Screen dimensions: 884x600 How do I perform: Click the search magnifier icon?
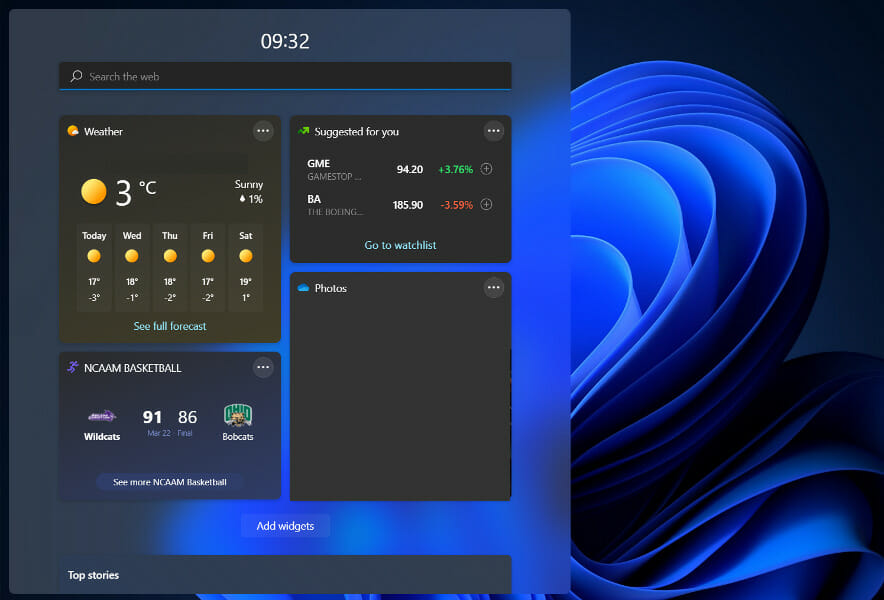pyautogui.click(x=76, y=75)
